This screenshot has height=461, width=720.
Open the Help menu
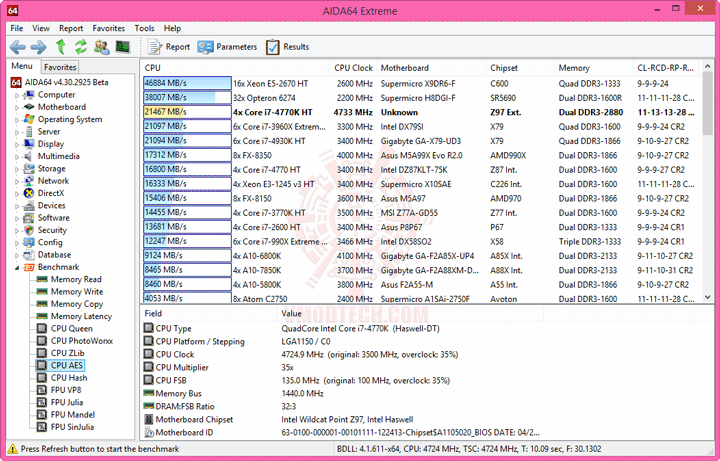click(x=172, y=28)
